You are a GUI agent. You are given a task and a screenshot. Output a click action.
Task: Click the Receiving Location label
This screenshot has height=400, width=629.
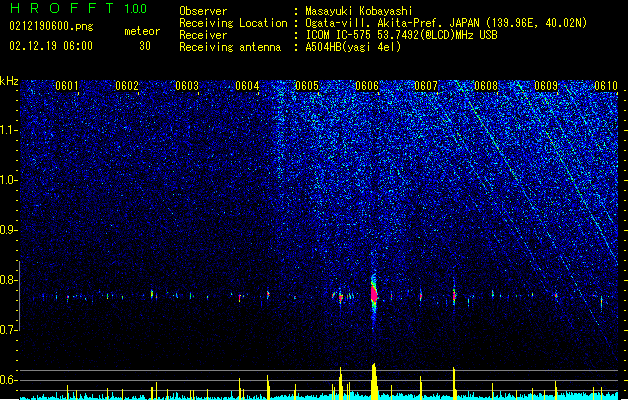tap(233, 23)
